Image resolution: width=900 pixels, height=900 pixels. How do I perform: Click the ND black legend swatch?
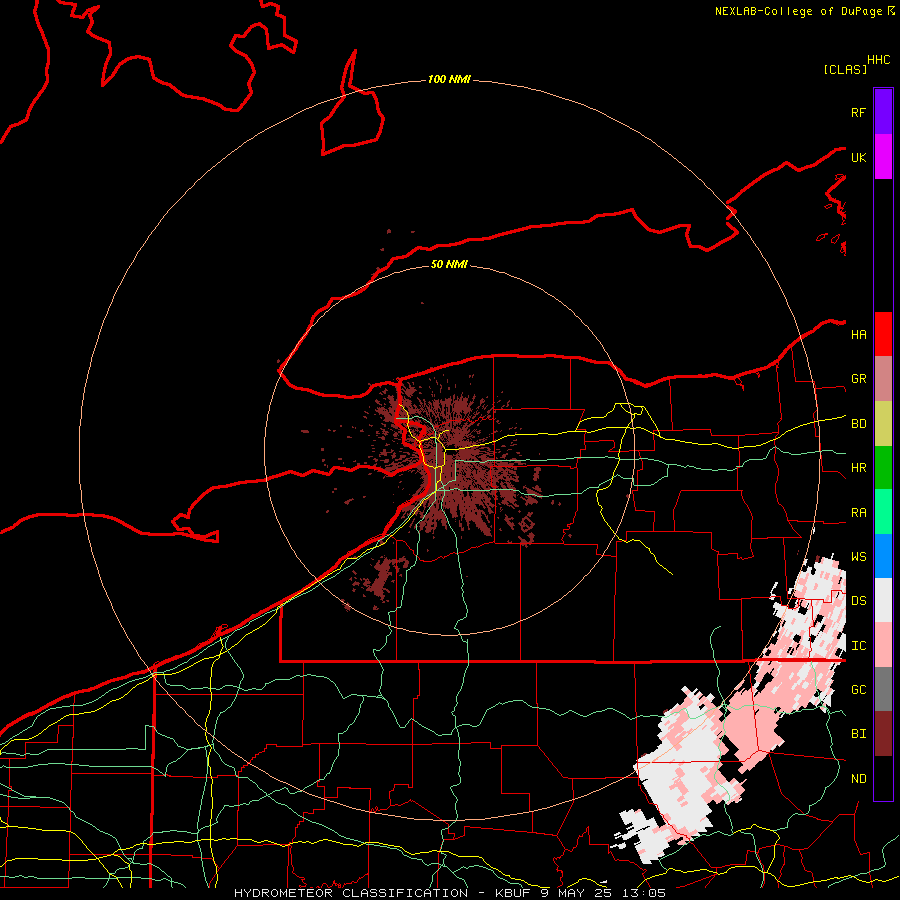[883, 778]
